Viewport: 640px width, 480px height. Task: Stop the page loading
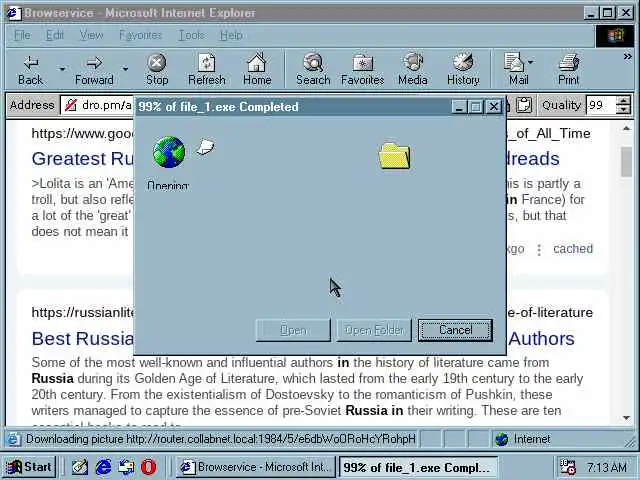pos(157,69)
